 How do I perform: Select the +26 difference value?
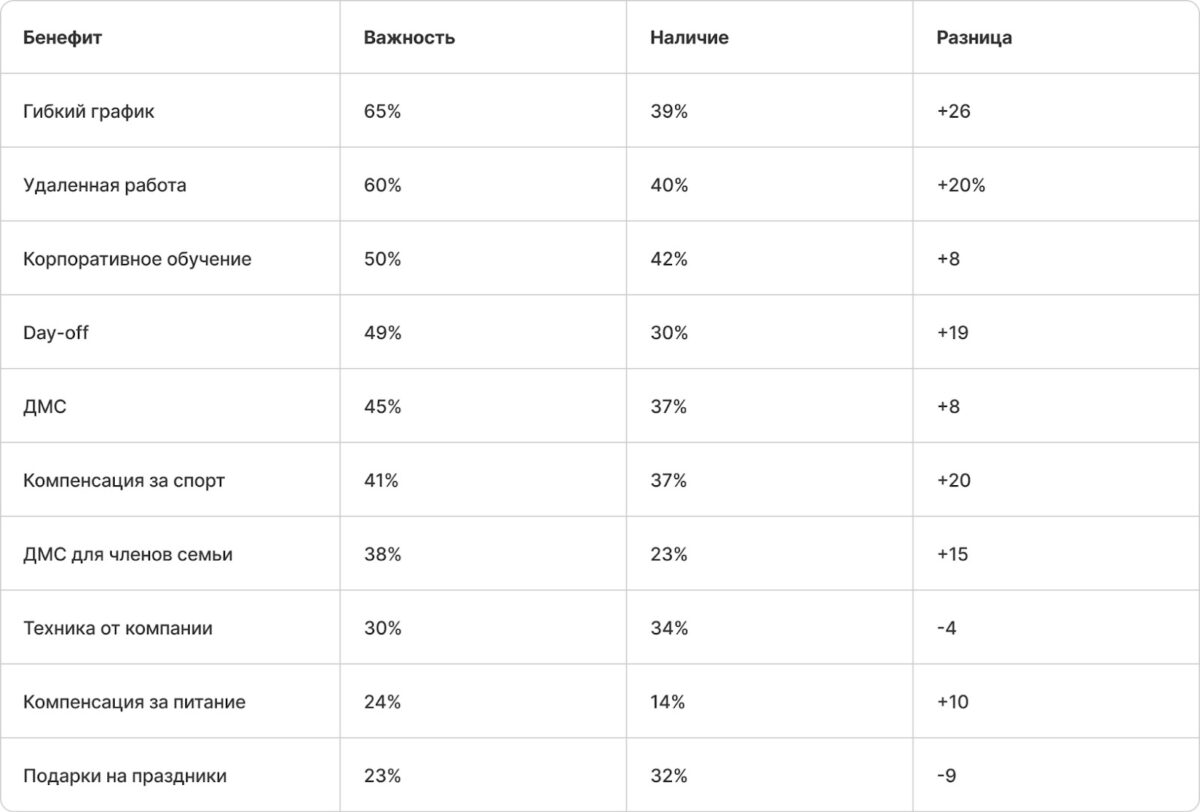coord(953,112)
